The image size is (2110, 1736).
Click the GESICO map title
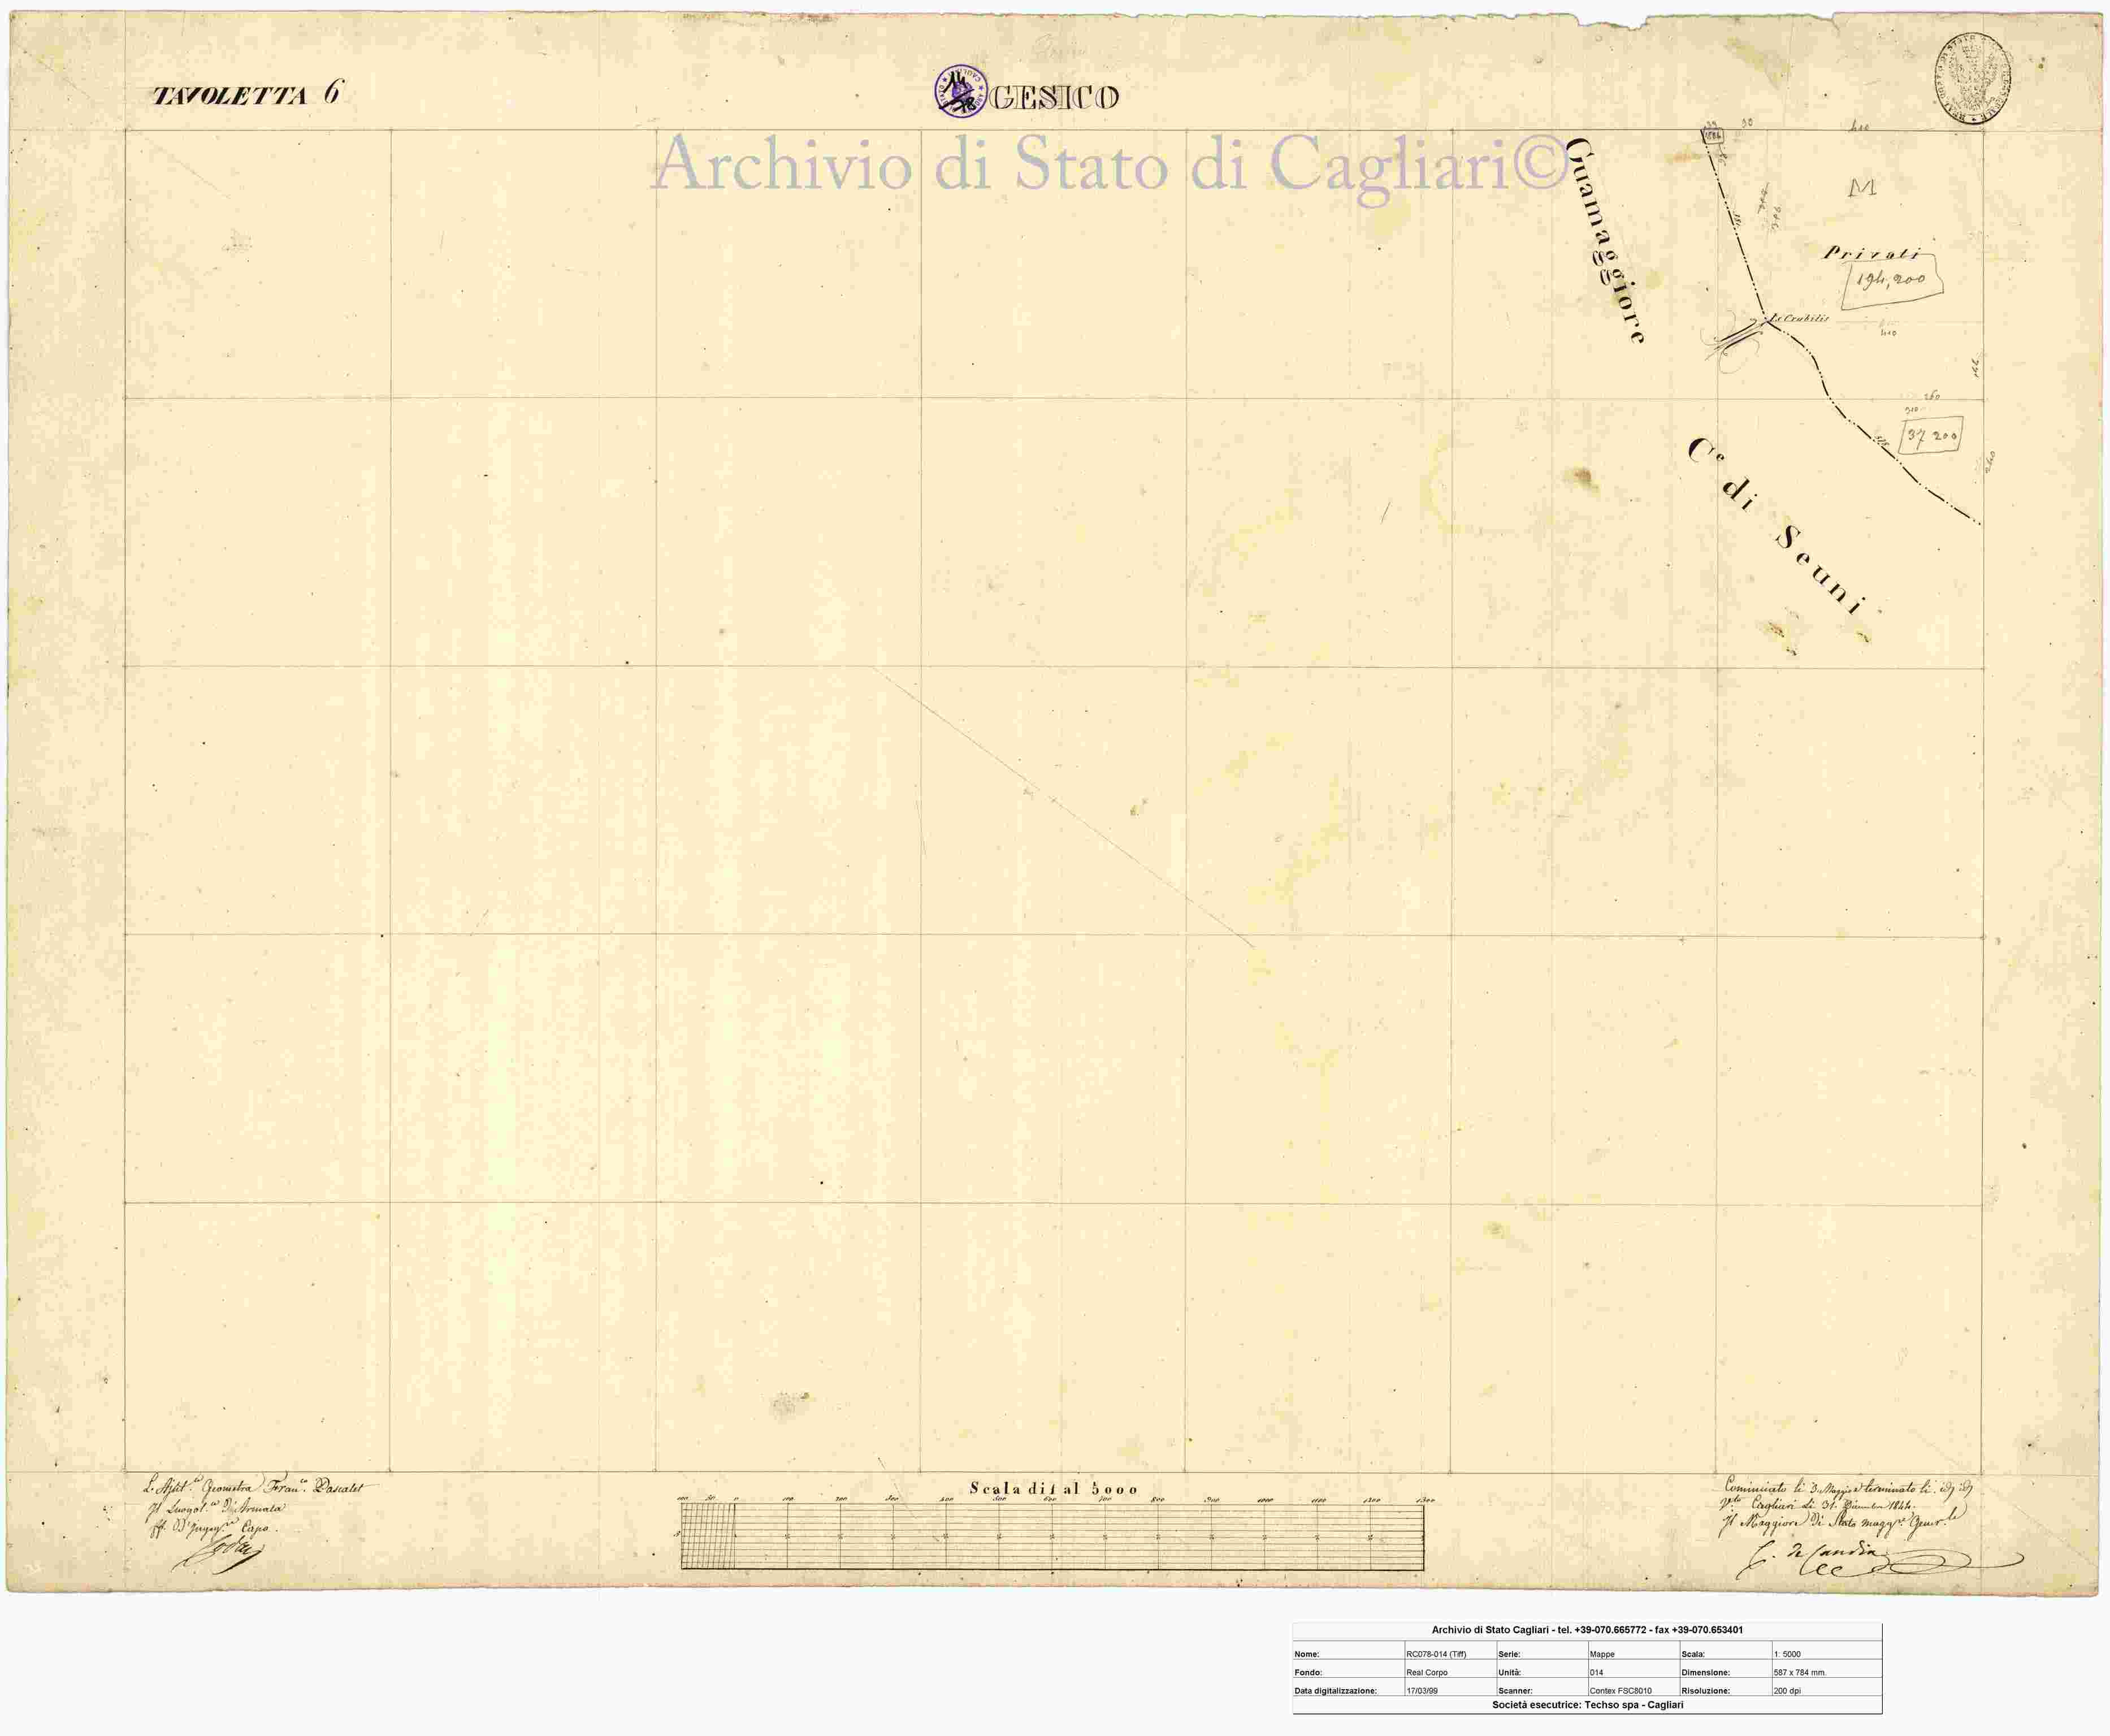(1055, 98)
